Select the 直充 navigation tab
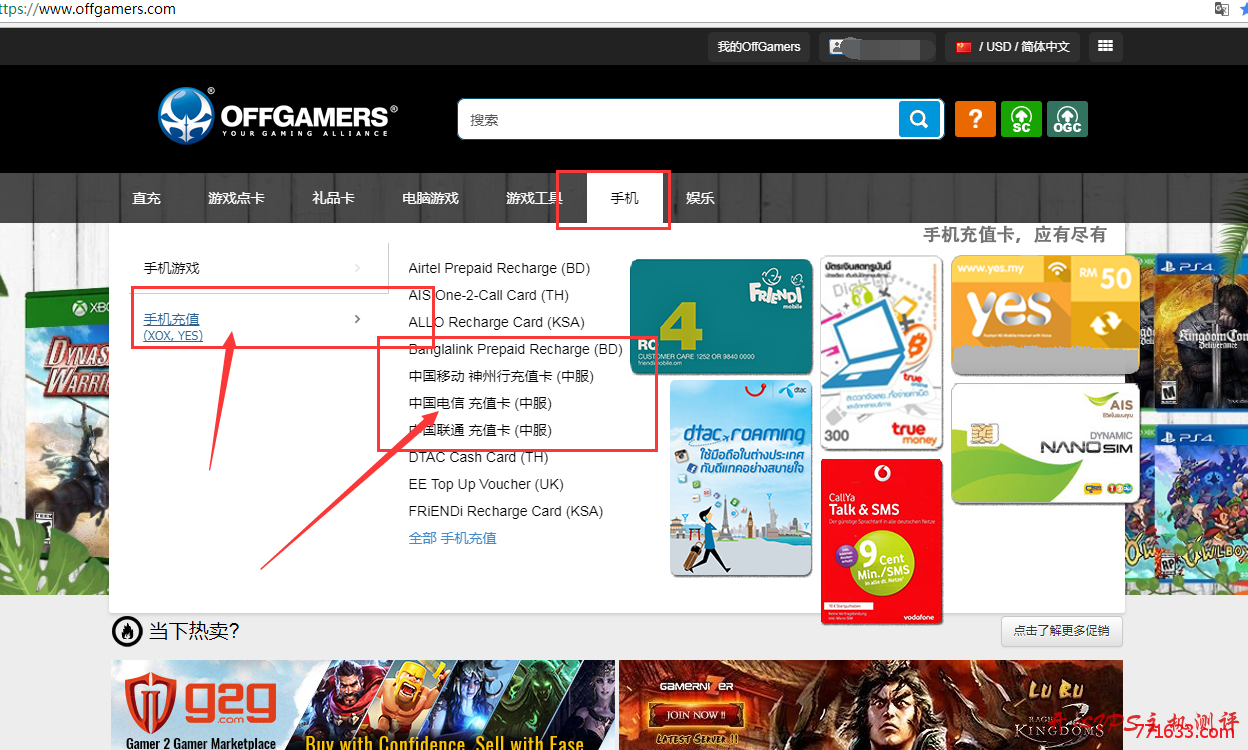The width and height of the screenshot is (1248, 750). pos(146,198)
